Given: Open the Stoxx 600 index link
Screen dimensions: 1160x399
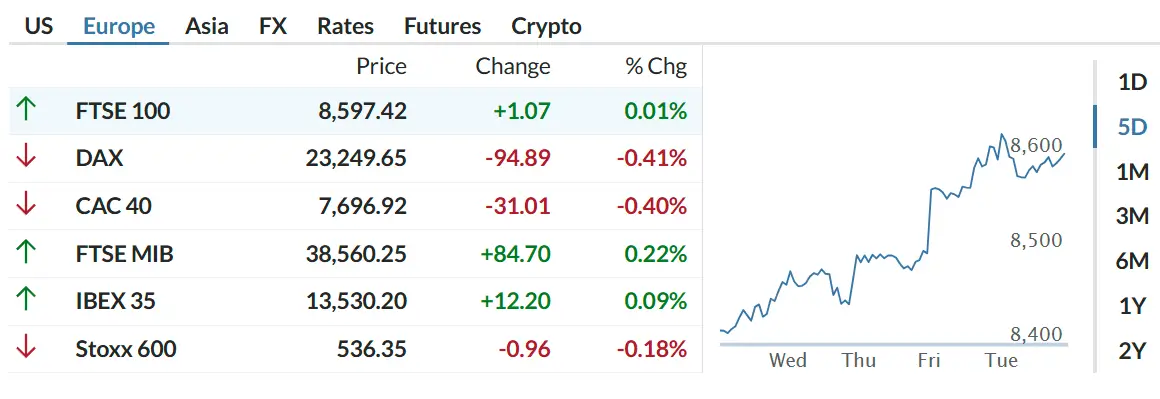Looking at the screenshot, I should click(x=126, y=349).
